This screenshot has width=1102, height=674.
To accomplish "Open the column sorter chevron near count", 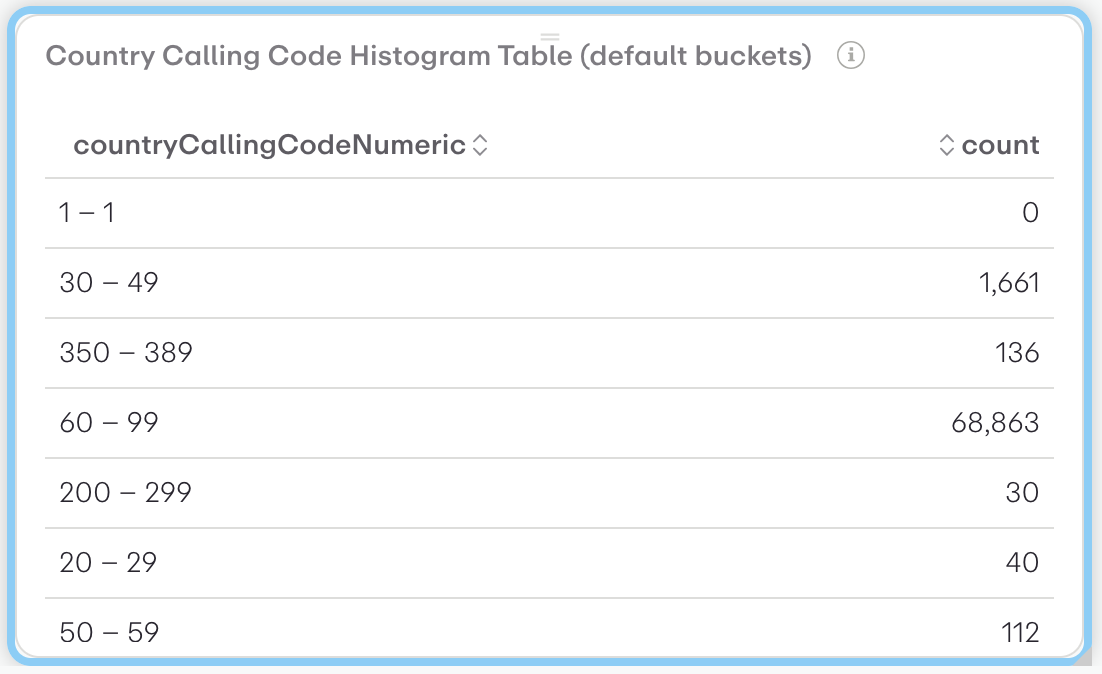I will [x=947, y=145].
